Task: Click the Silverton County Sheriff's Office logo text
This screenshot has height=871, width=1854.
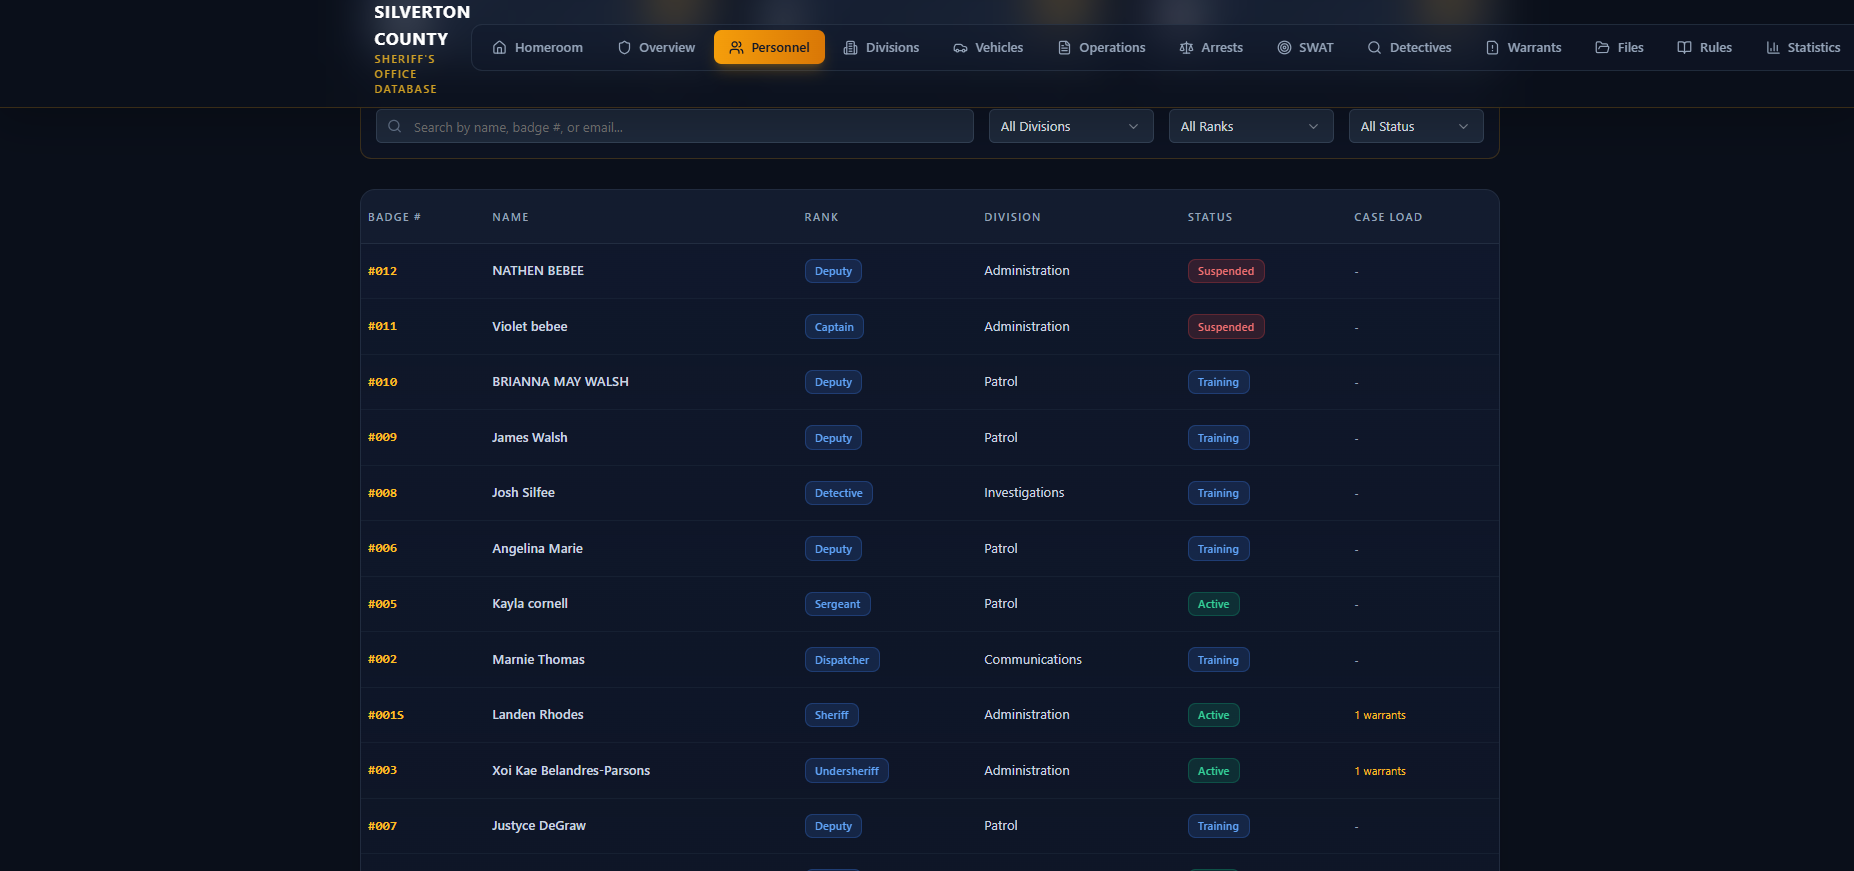Action: click(x=422, y=48)
